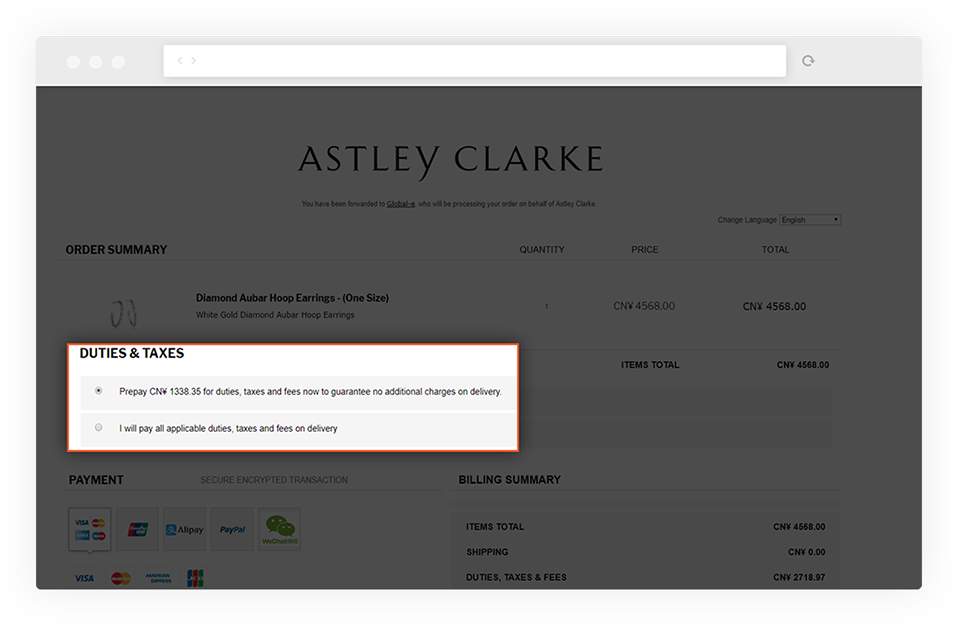Open the Global-e link
Image resolution: width=958 pixels, height=626 pixels.
tap(401, 204)
